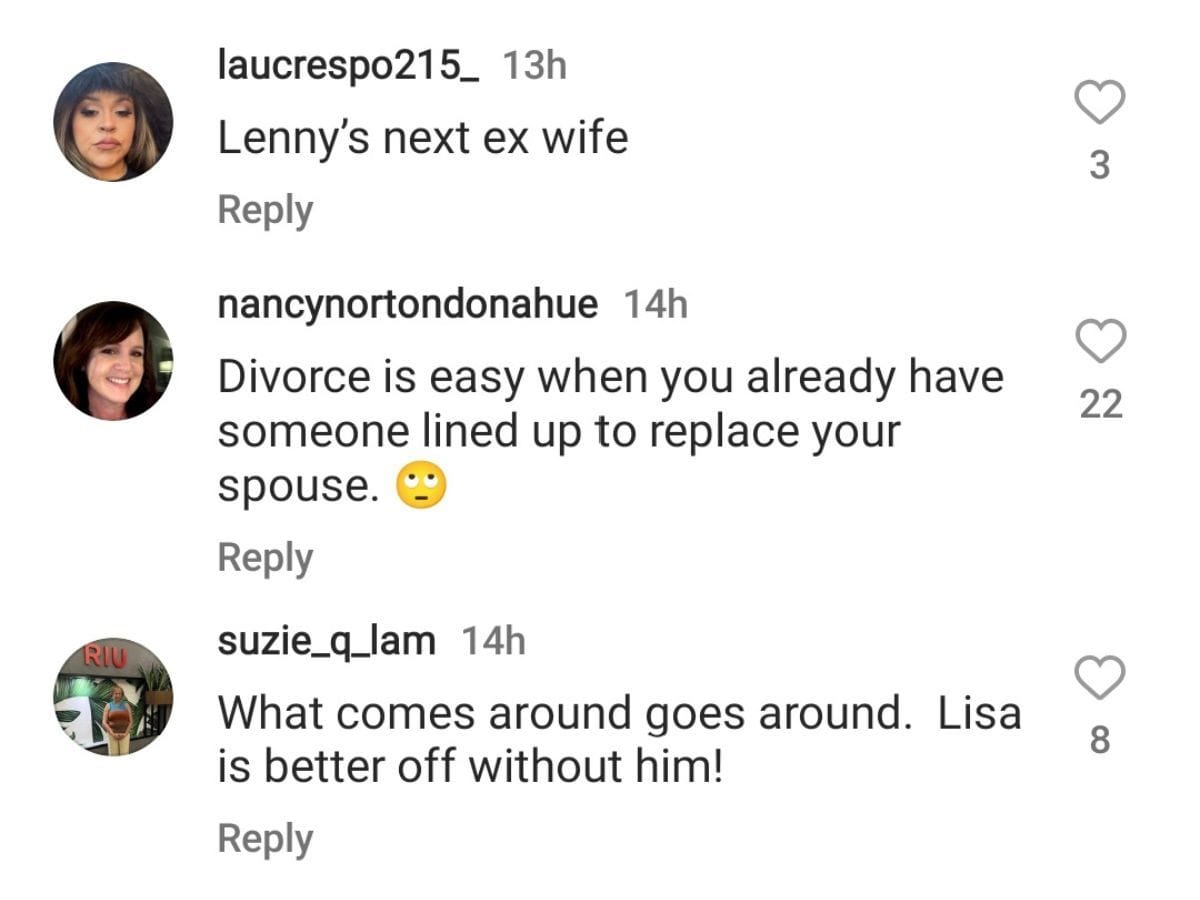View nancynortondonahue's profile avatar
The height and width of the screenshot is (900, 1200).
(x=113, y=361)
